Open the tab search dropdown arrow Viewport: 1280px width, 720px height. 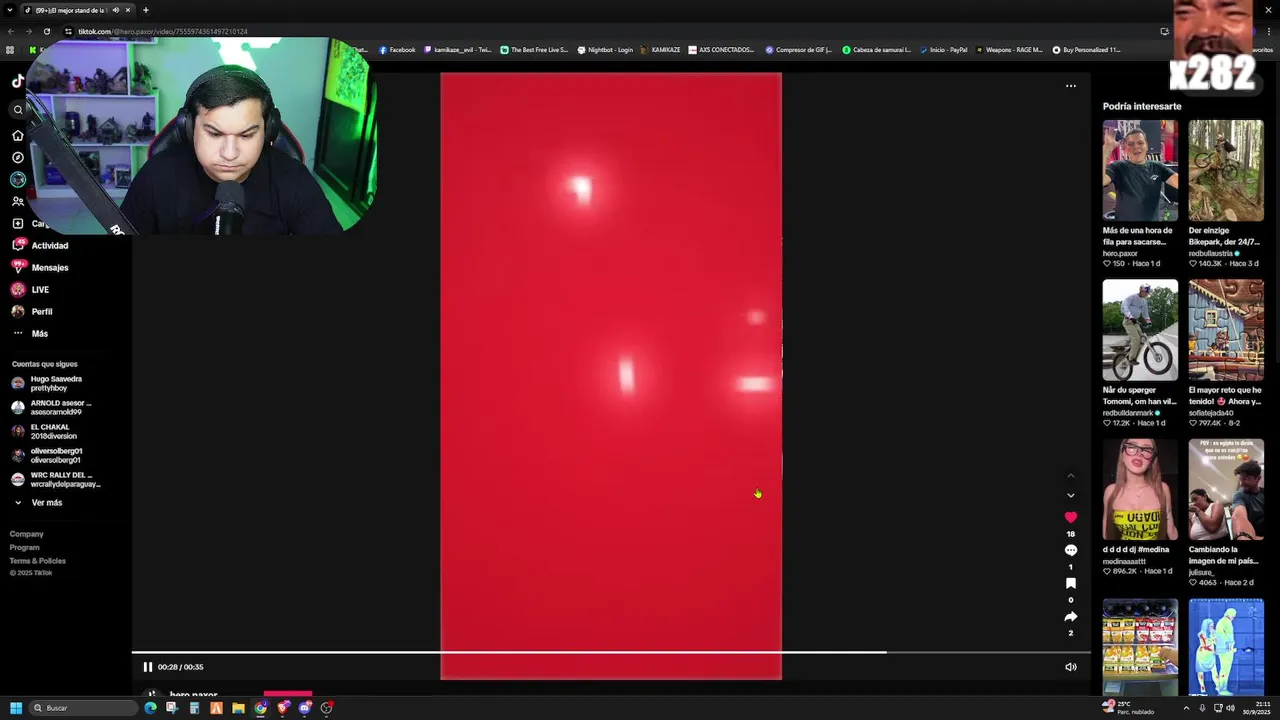point(10,10)
